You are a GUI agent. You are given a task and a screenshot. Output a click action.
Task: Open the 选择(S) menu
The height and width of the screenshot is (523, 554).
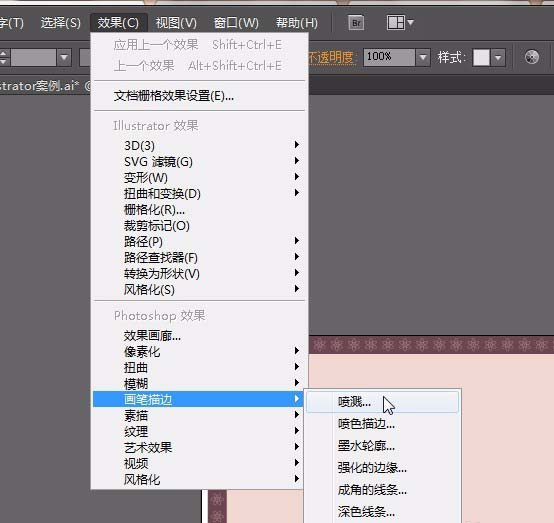pyautogui.click(x=61, y=23)
